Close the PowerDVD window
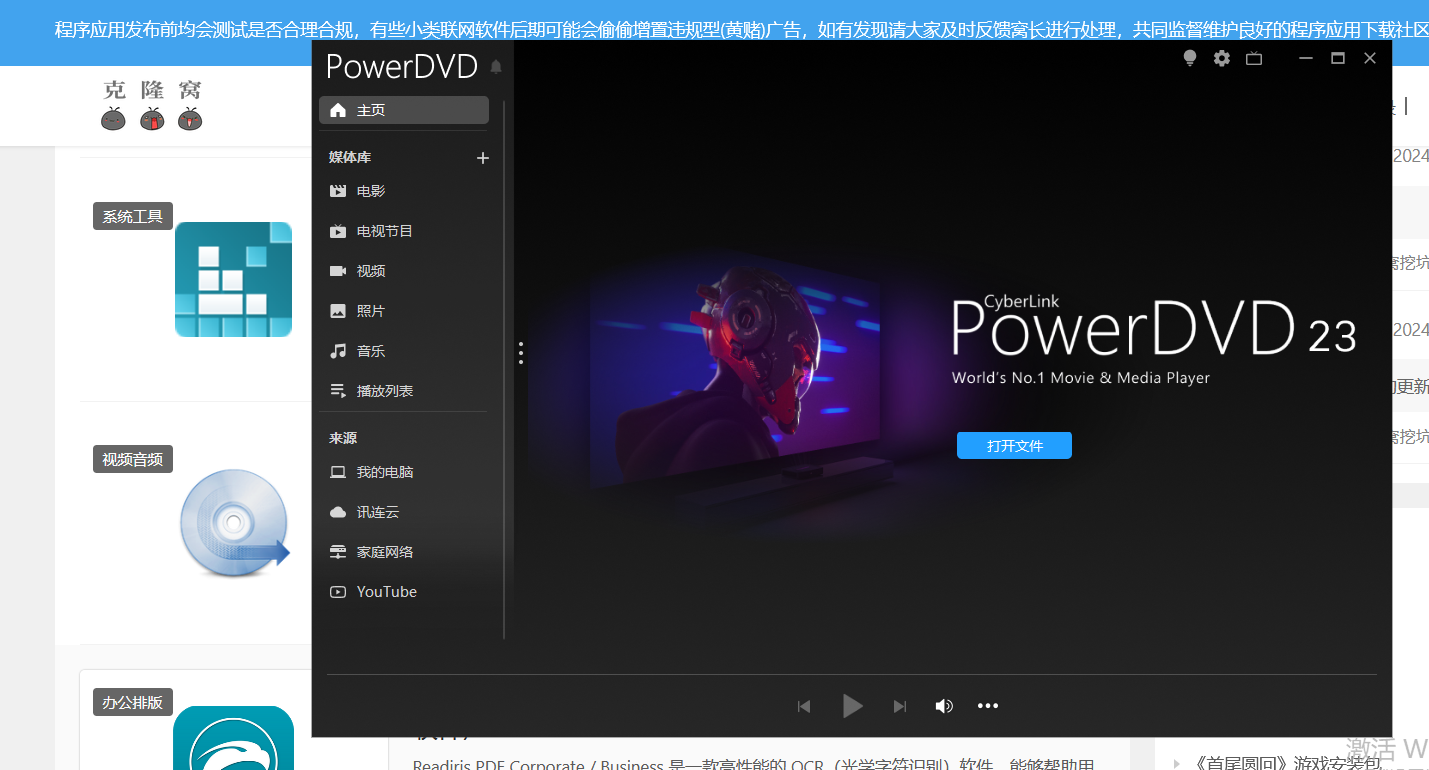 [1370, 58]
